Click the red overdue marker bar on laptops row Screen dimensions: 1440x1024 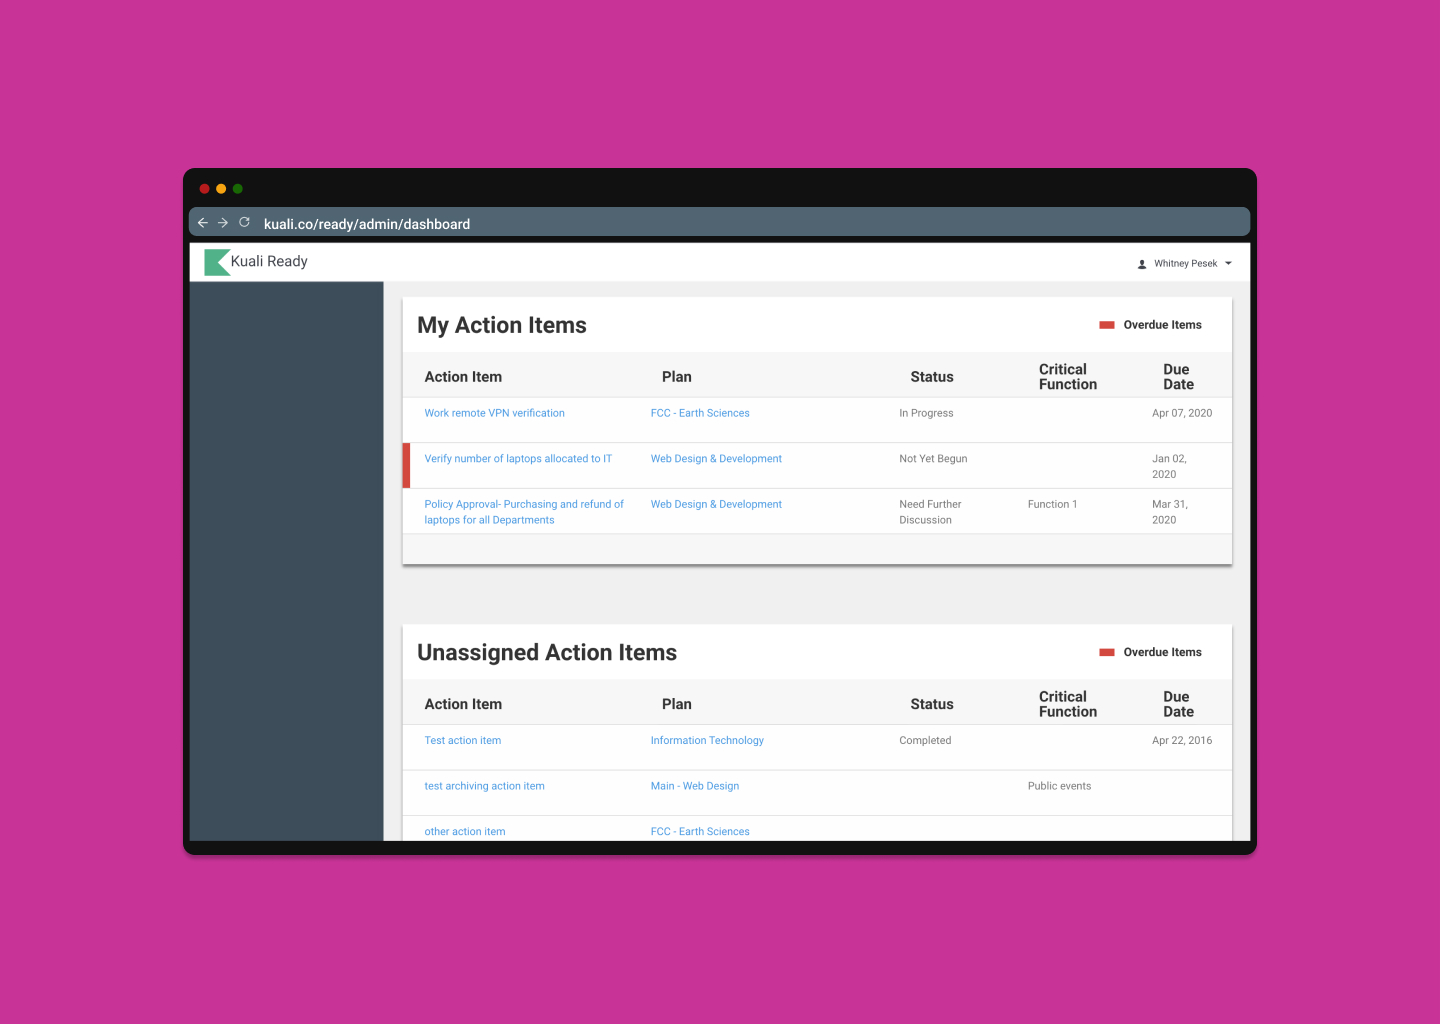406,466
